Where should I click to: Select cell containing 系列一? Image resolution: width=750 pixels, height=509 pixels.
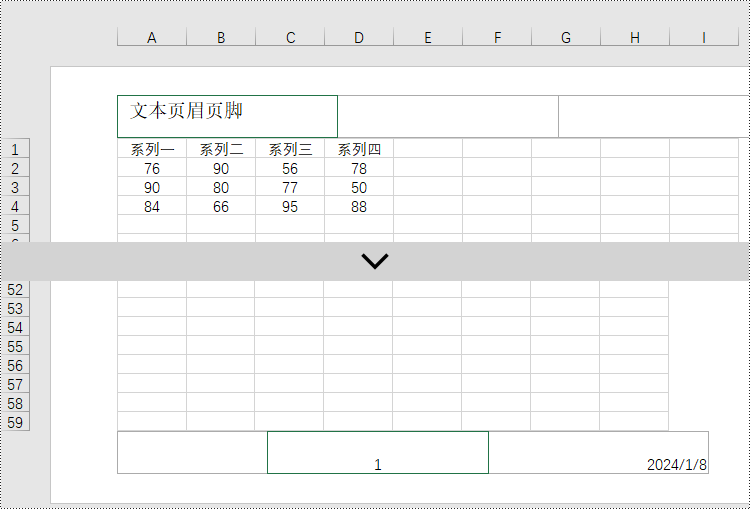click(152, 149)
